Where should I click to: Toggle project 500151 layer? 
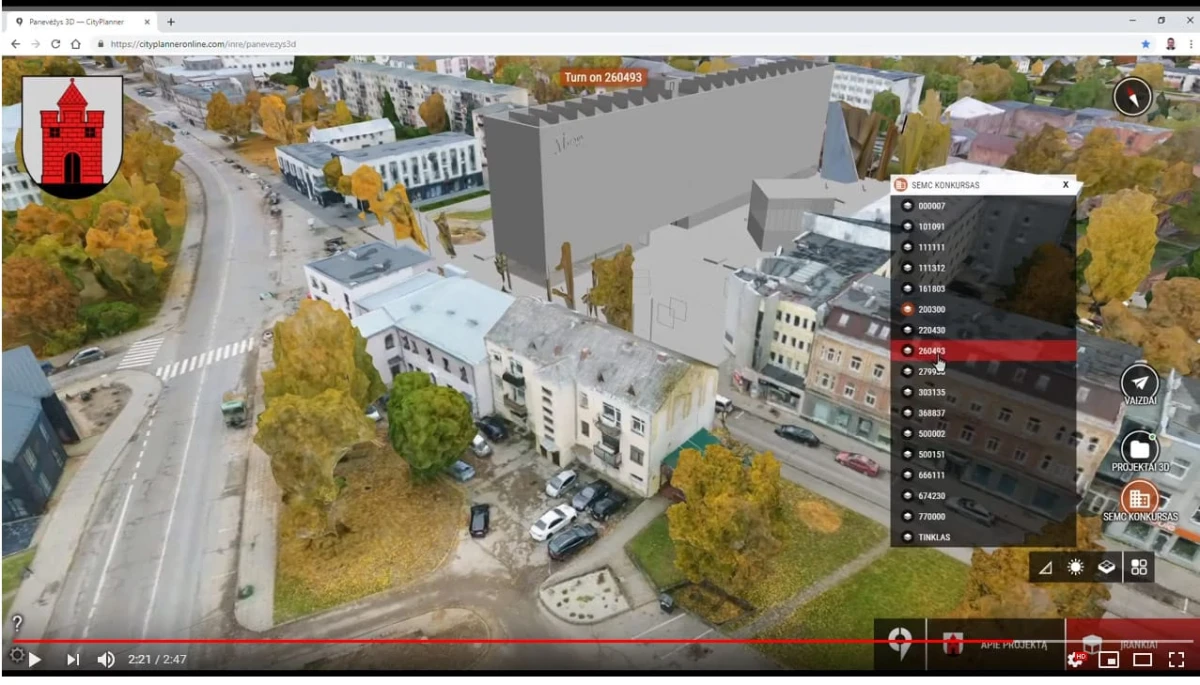[983, 454]
